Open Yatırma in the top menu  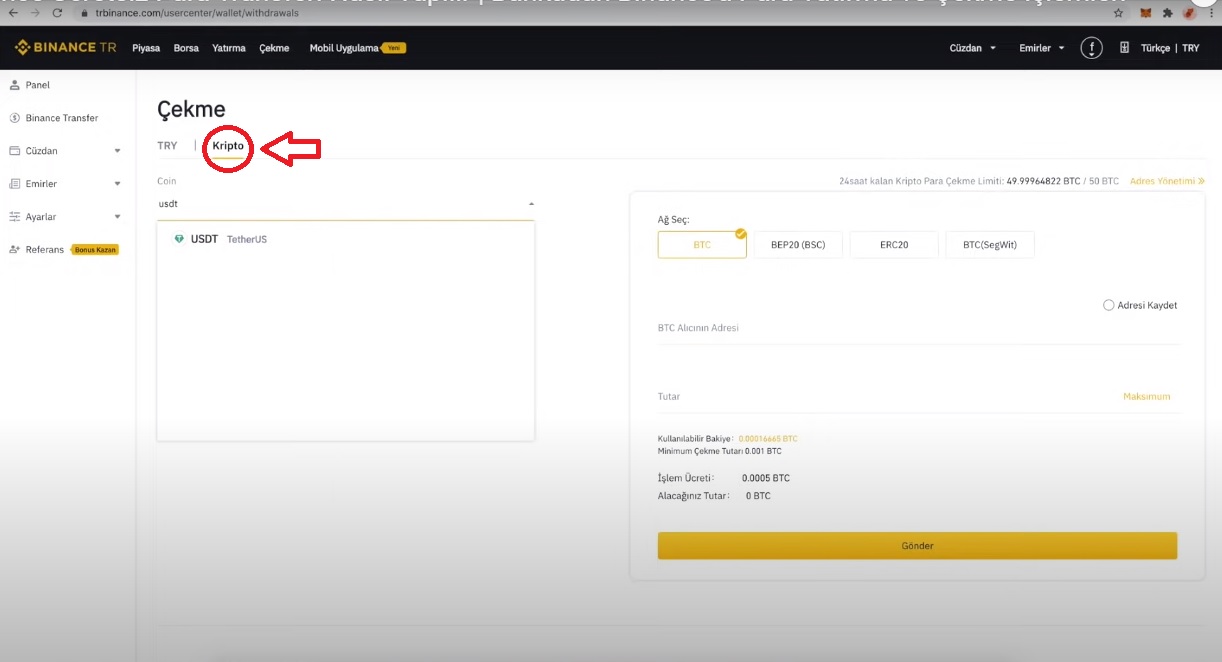[x=229, y=48]
